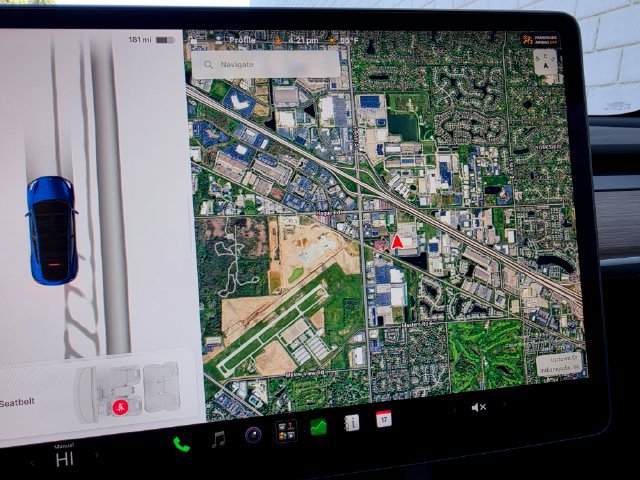640x480 pixels.
Task: Tap the battery level icon
Action: (x=165, y=40)
